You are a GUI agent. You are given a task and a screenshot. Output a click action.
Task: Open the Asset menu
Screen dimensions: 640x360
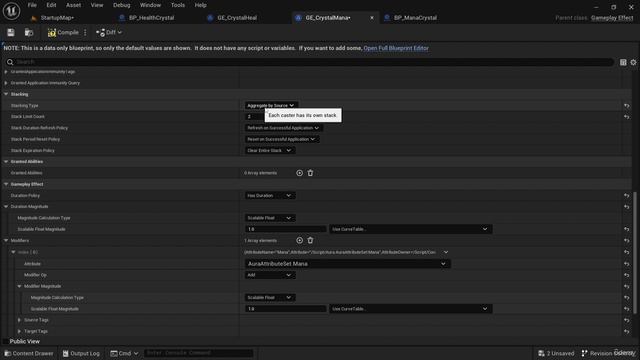click(73, 5)
